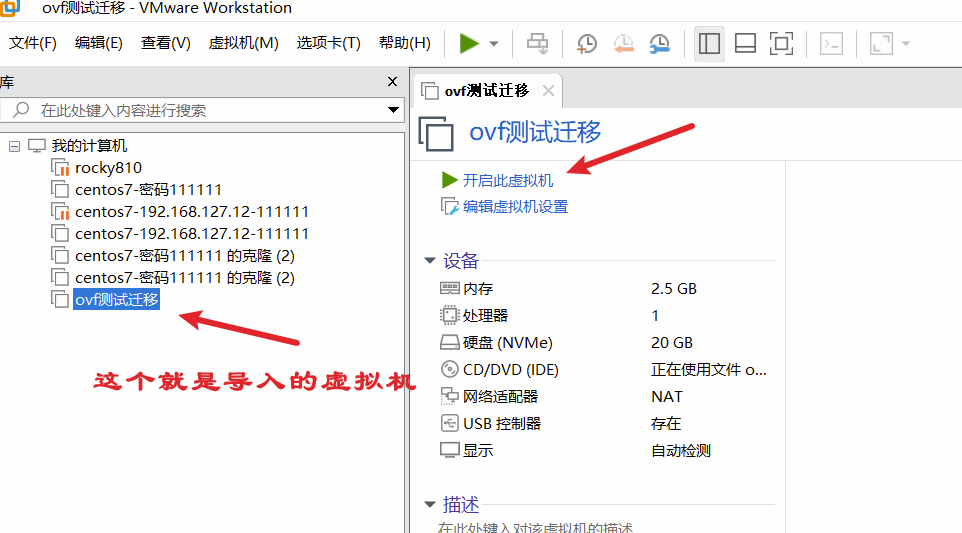The image size is (962, 533).
Task: Click the wrench settings icon beside 编辑虚拟机设置
Action: click(449, 207)
